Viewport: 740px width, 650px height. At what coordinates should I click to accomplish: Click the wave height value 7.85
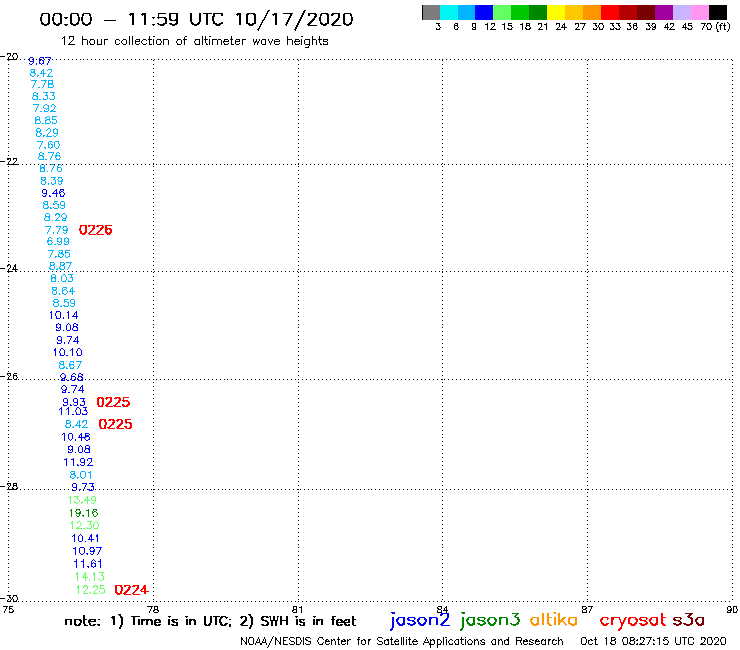[59, 254]
